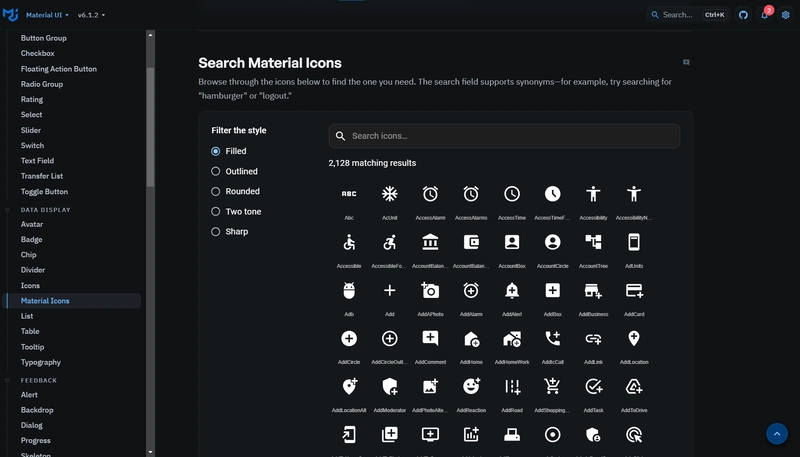The height and width of the screenshot is (457, 800).
Task: Collapse the Feedback section
Action: coord(38,380)
